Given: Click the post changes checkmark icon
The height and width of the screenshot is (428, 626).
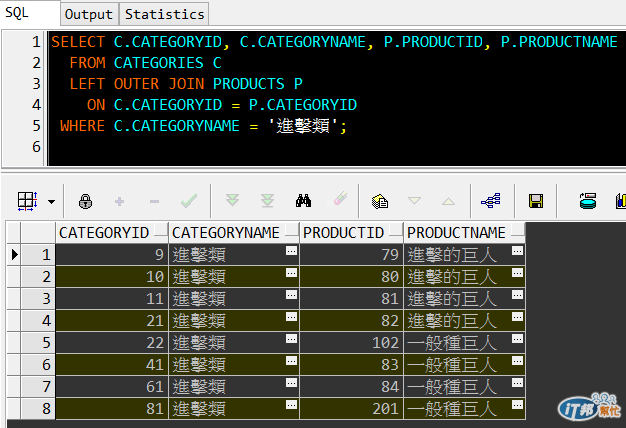Looking at the screenshot, I should (189, 201).
